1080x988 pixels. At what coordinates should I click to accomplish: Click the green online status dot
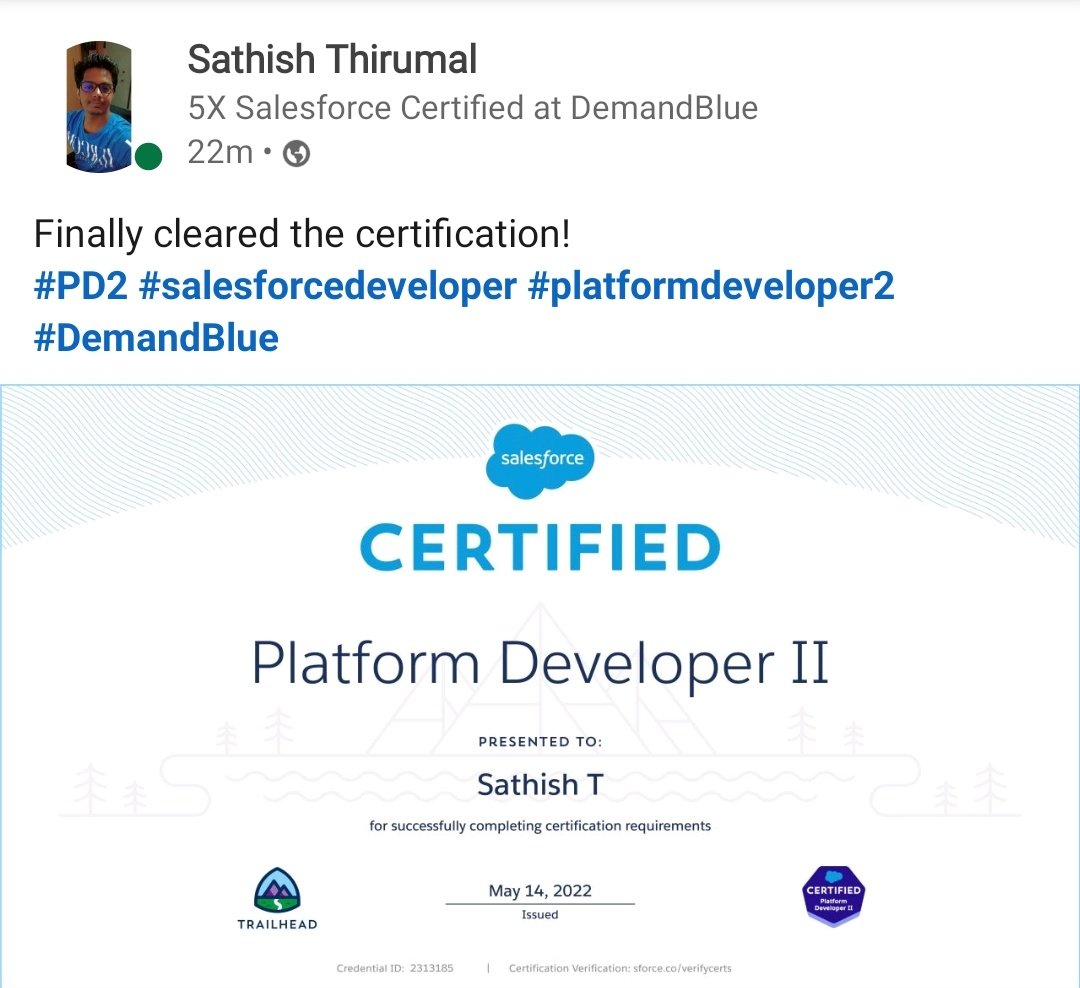click(148, 156)
